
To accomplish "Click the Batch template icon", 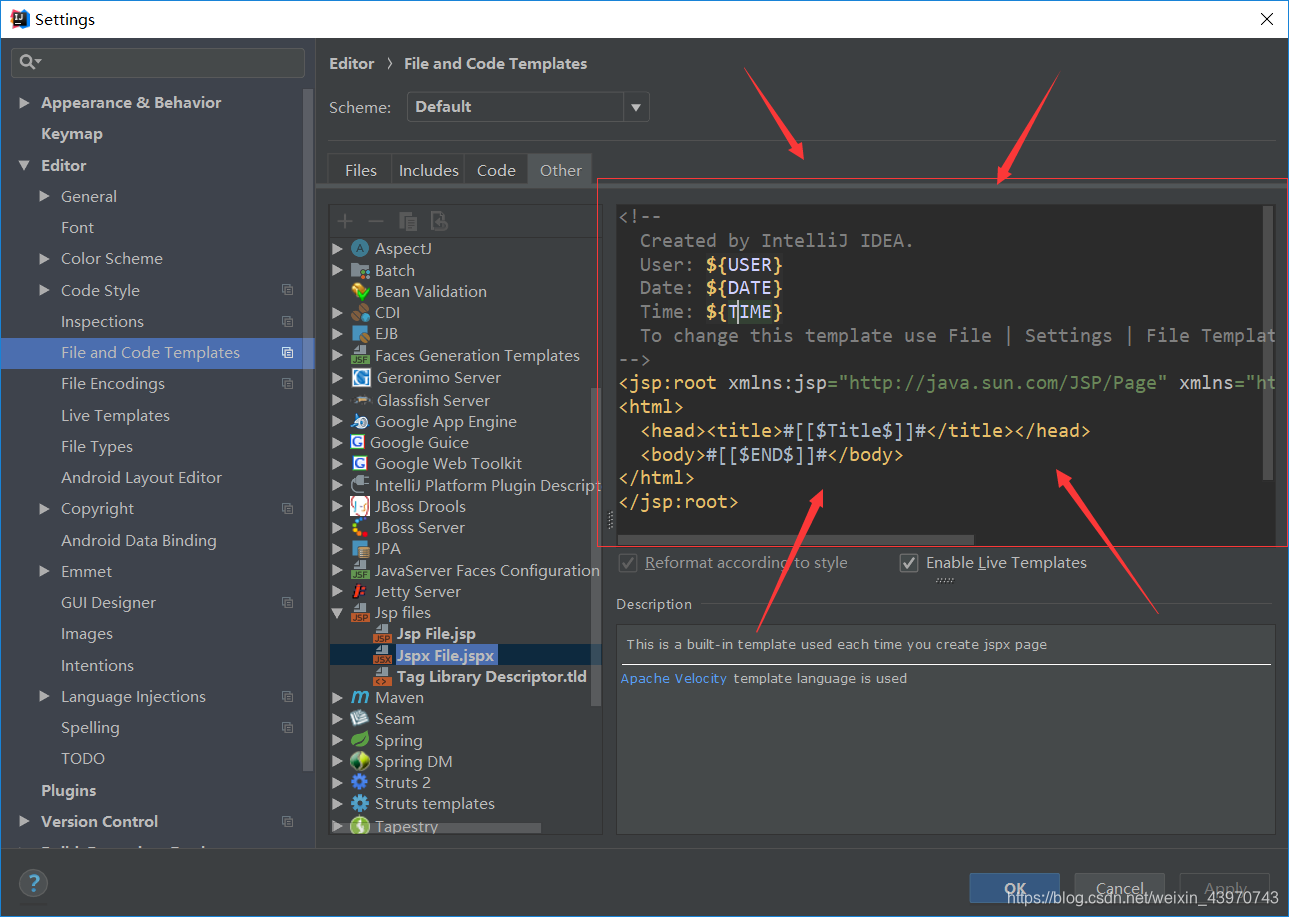I will point(360,270).
